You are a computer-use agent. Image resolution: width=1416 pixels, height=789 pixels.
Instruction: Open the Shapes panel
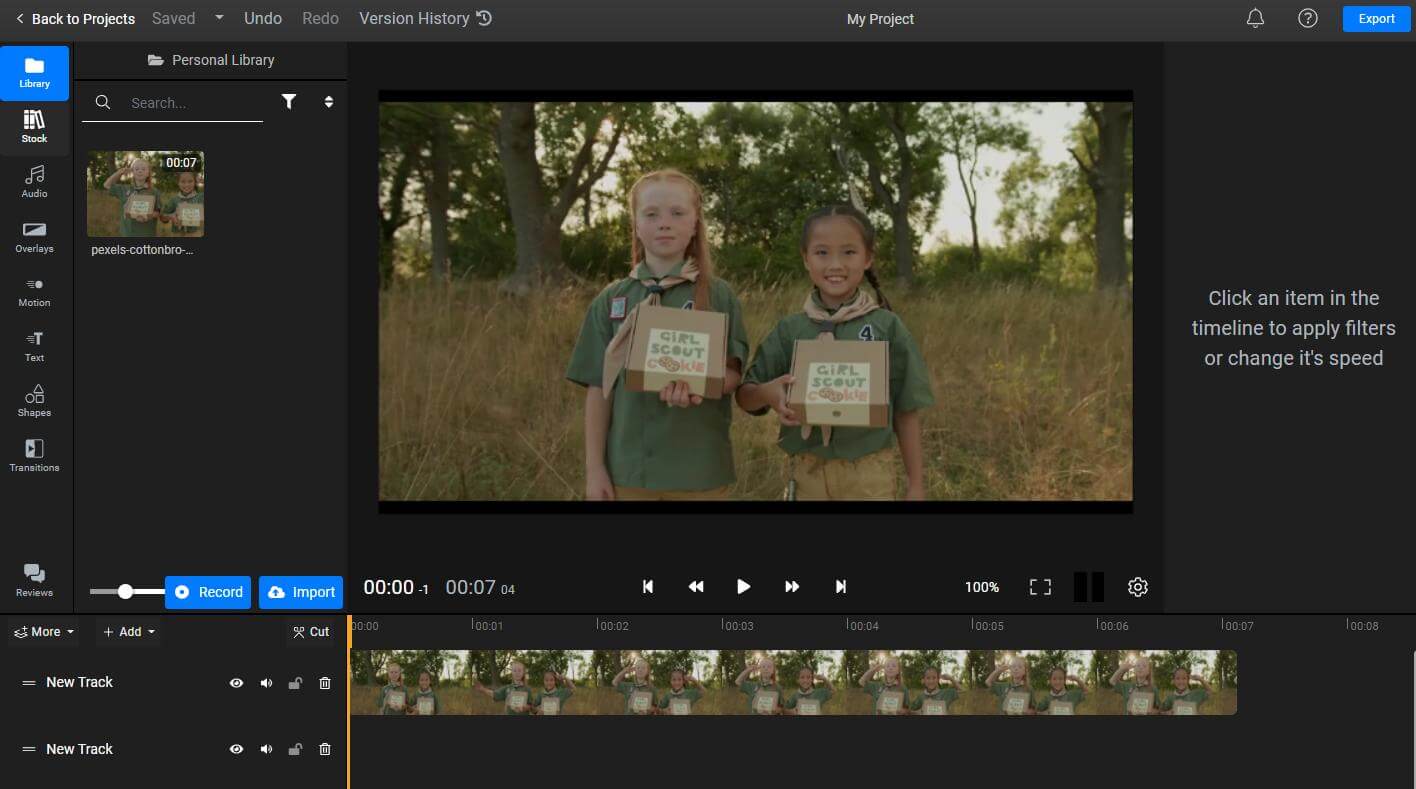34,401
